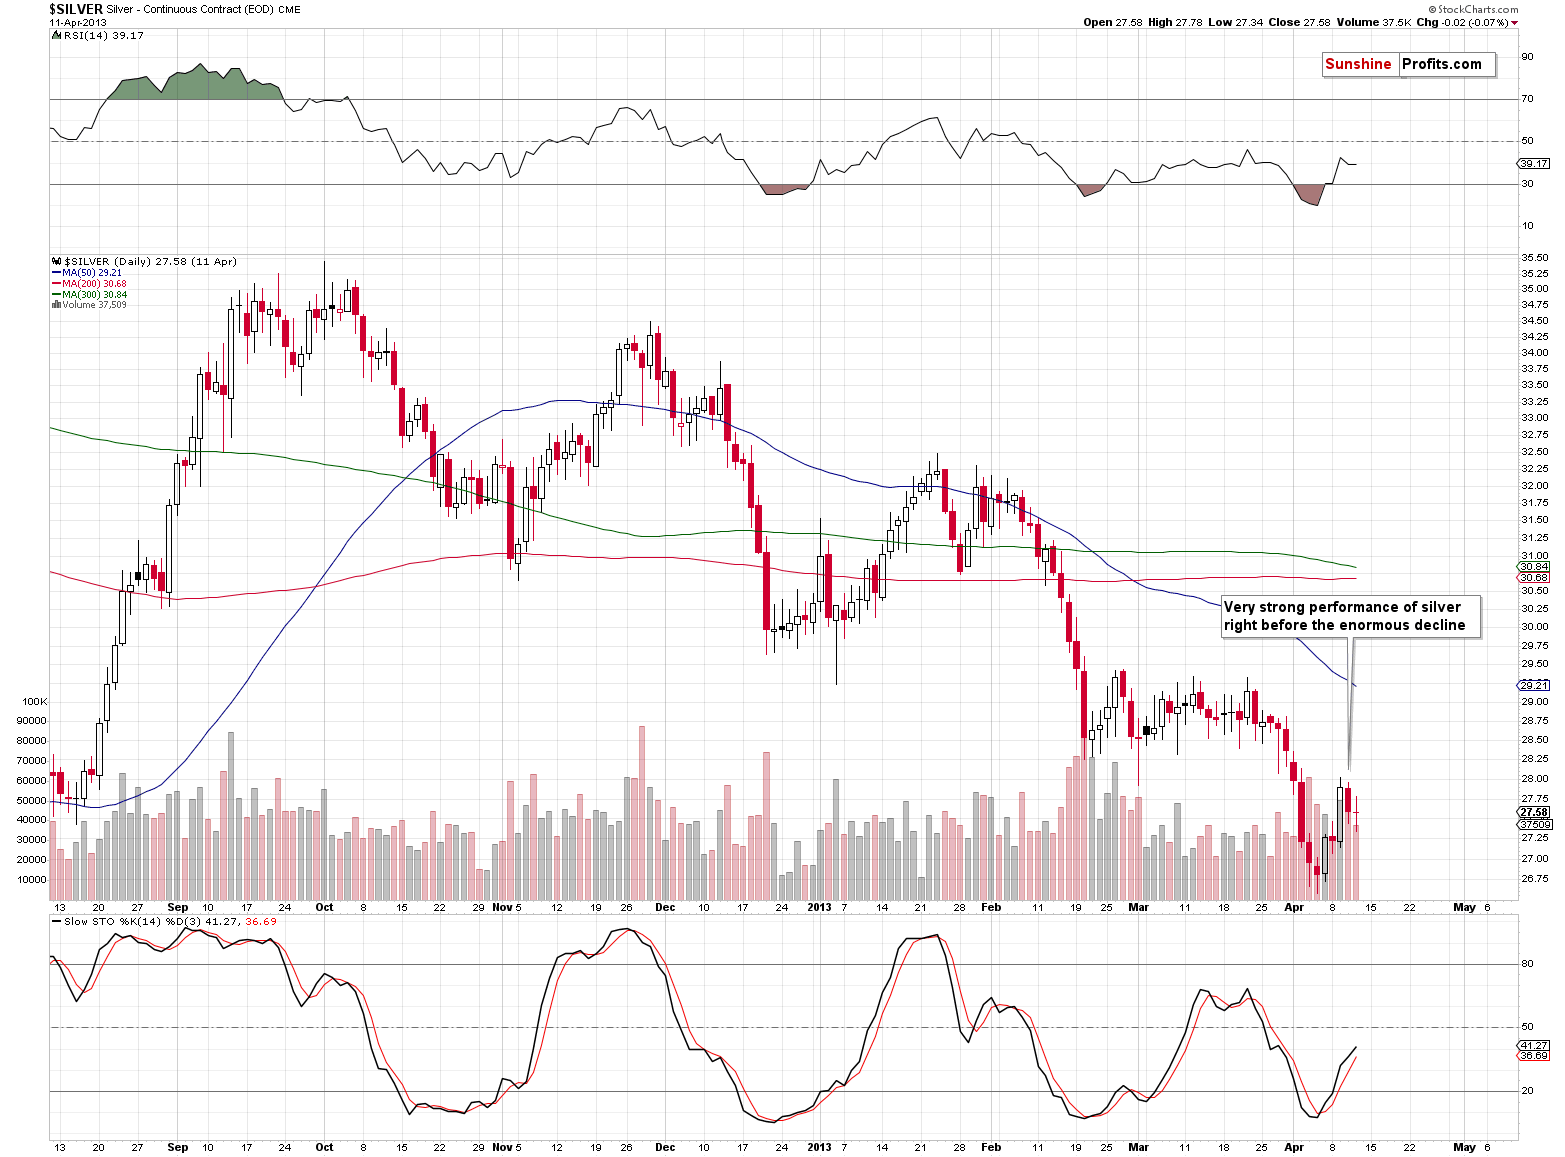Click the Mar month marker under price chart
Viewport: 1565px width, 1157px height.
[x=1138, y=908]
